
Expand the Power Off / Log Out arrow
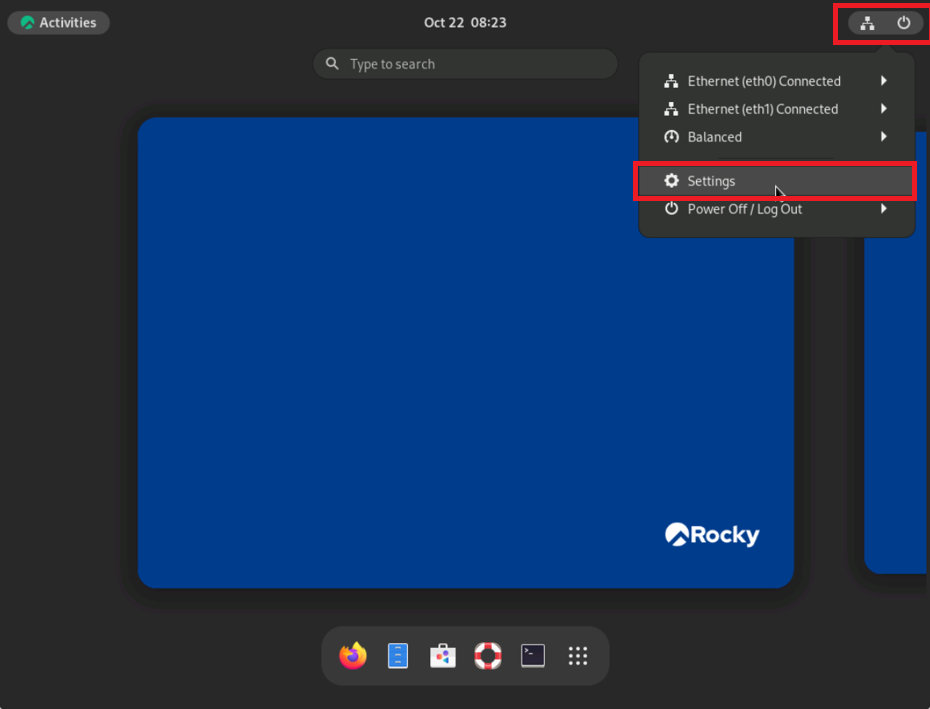coord(884,208)
